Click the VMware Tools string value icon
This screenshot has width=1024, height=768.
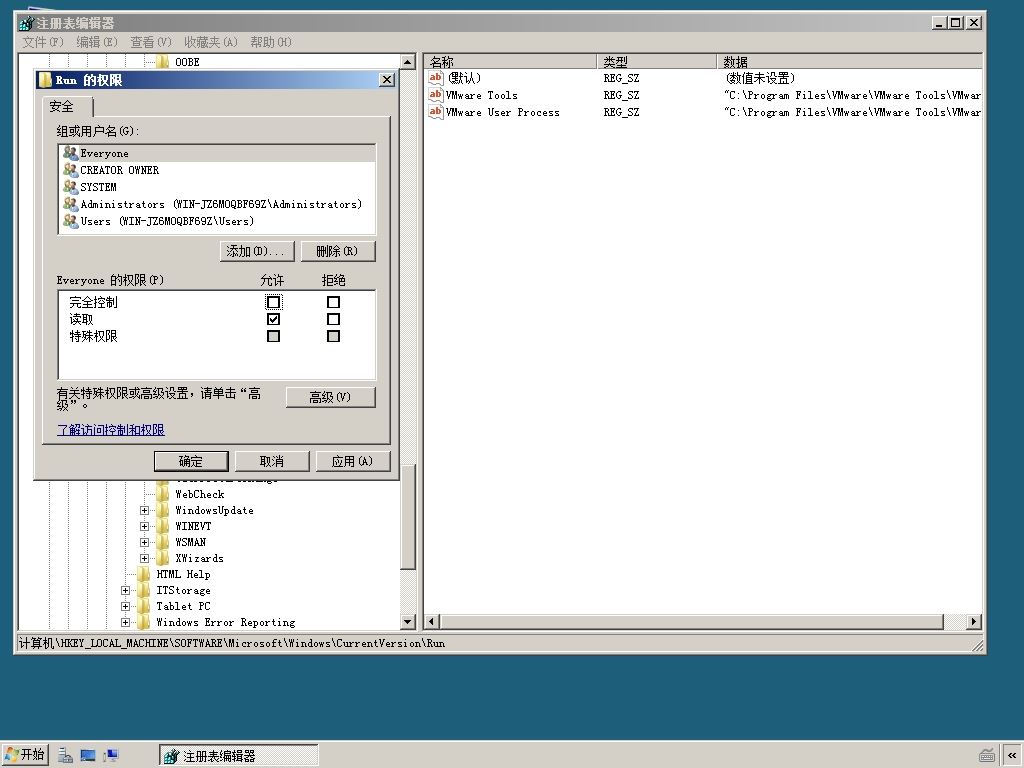tap(436, 95)
